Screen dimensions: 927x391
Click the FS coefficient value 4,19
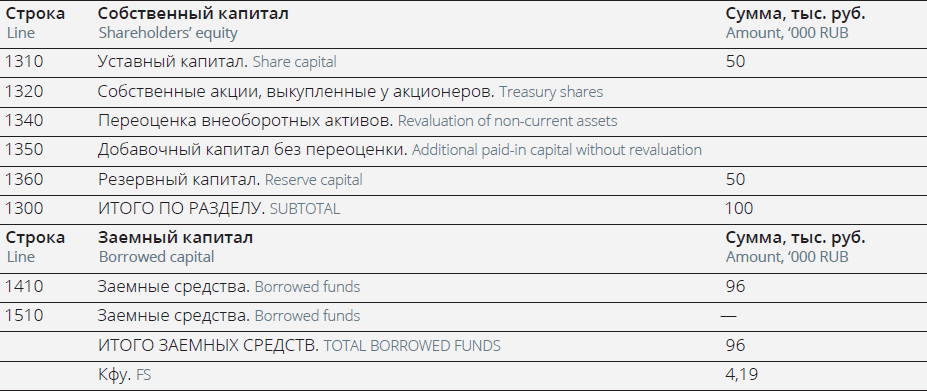click(741, 374)
